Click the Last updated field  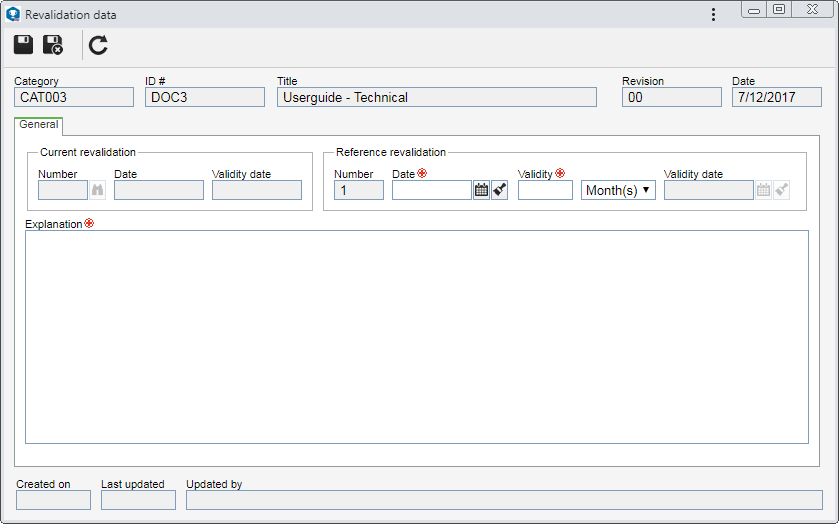pyautogui.click(x=138, y=500)
